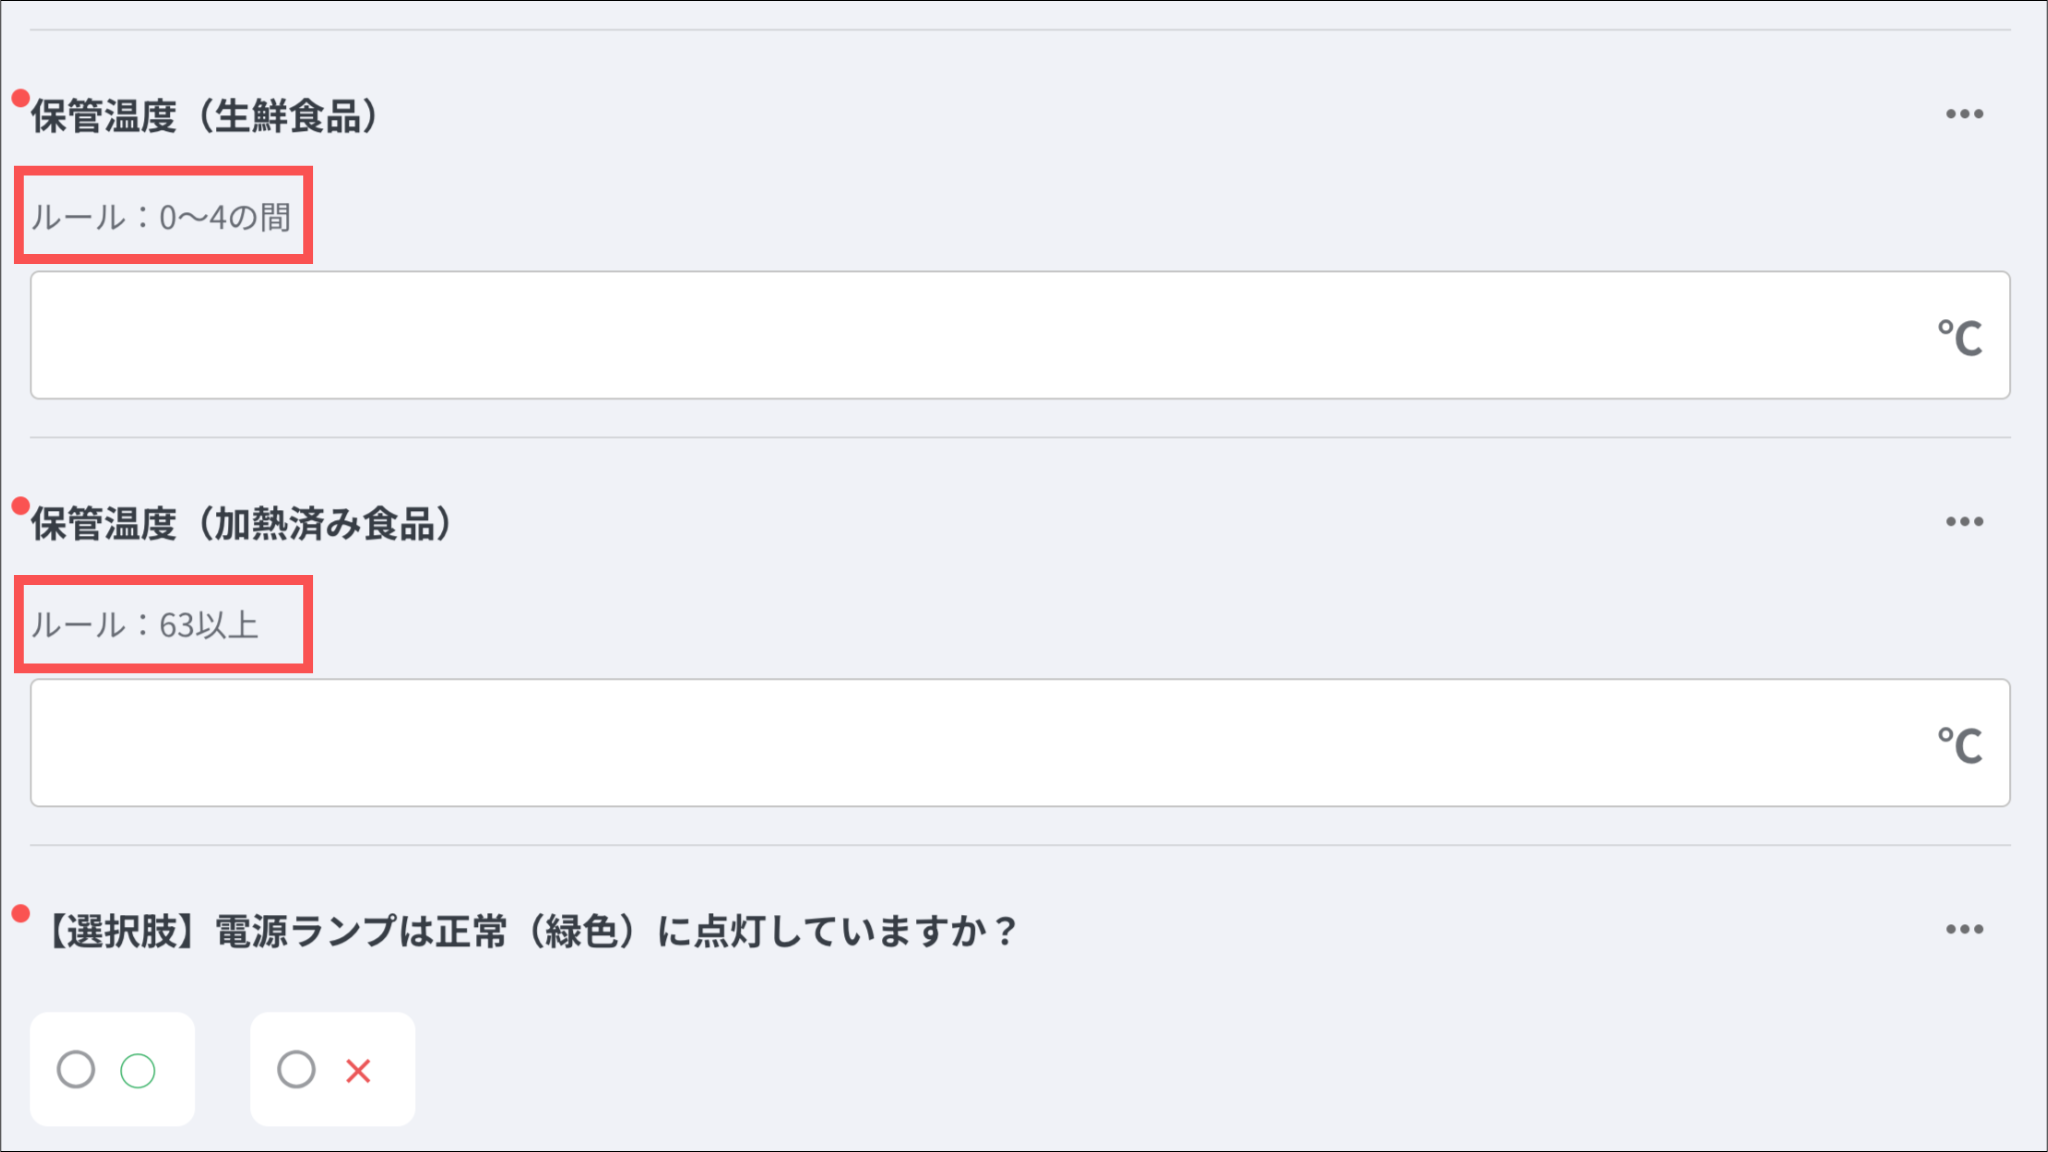Viewport: 2048px width, 1152px height.
Task: Open more options for 保管温度（生鮮食品）
Action: tap(1964, 114)
